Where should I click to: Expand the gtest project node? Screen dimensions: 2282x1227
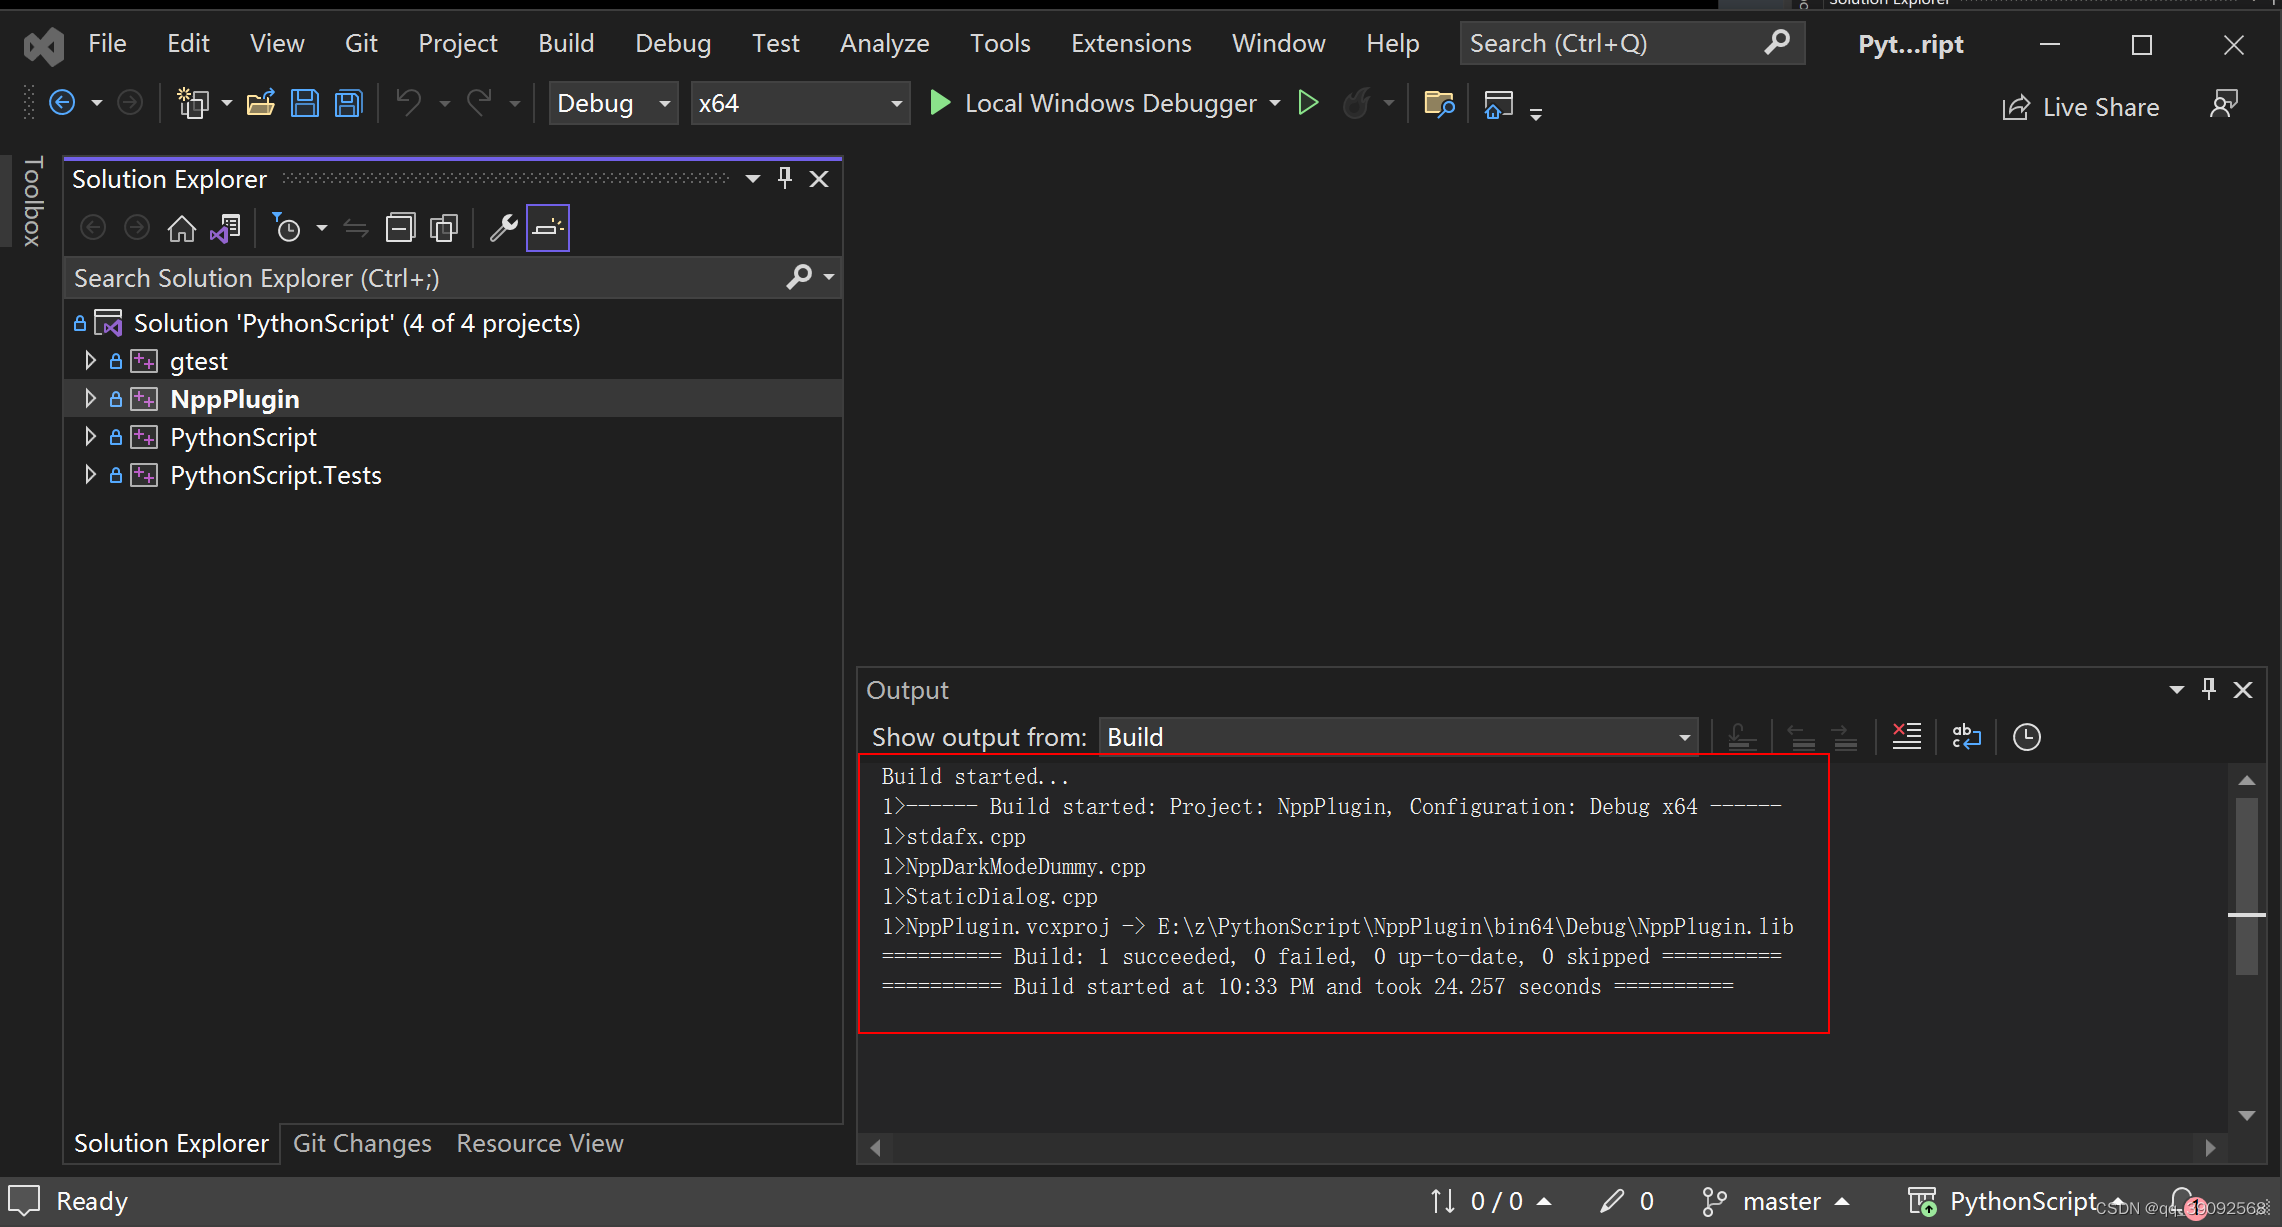(90, 361)
